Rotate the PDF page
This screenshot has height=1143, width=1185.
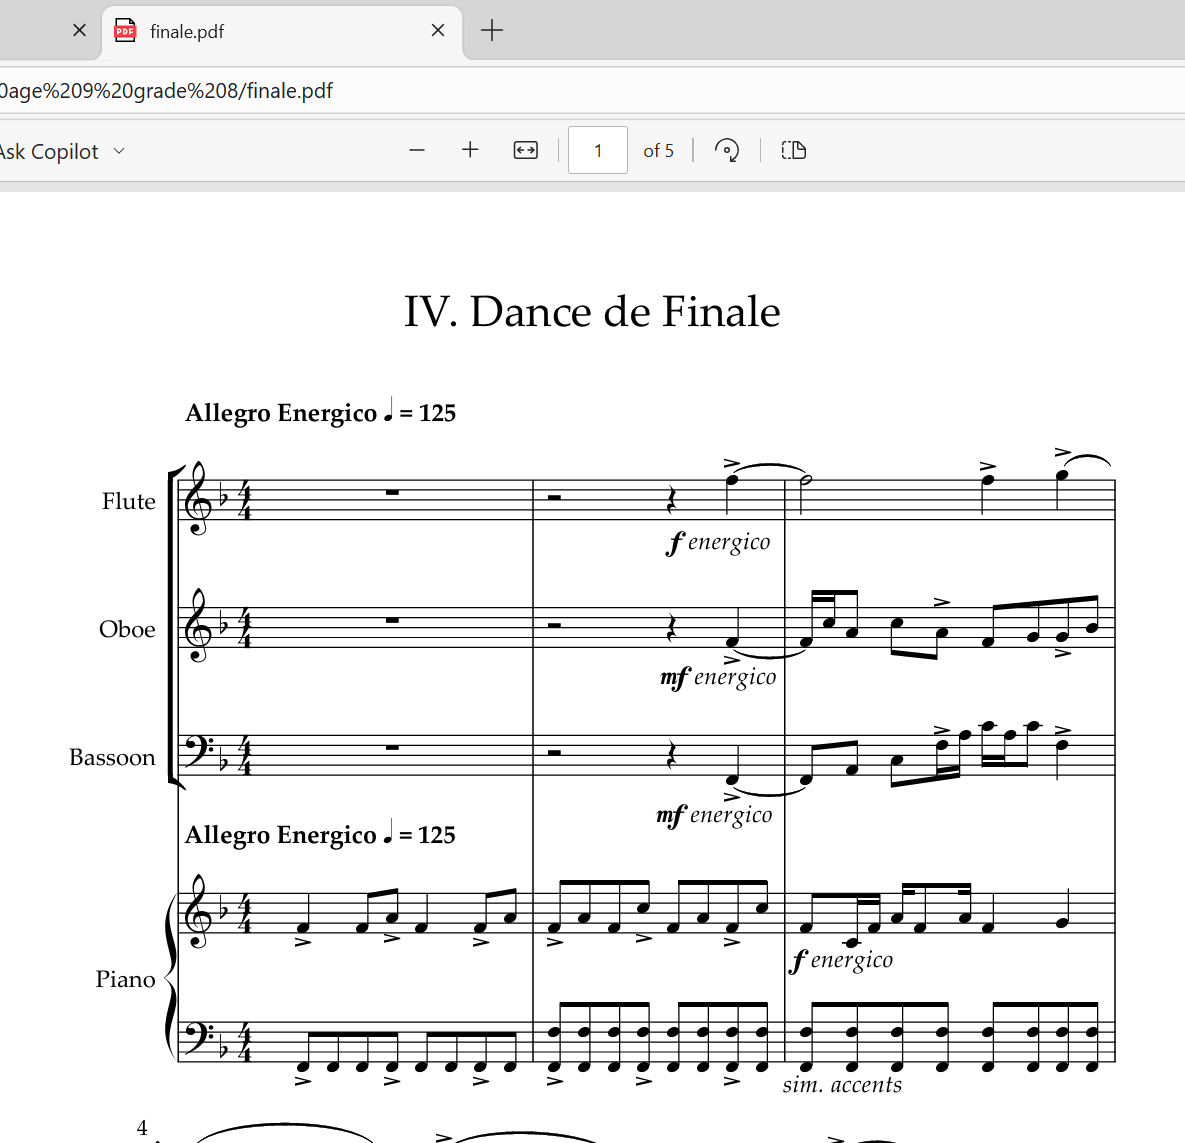pos(727,150)
